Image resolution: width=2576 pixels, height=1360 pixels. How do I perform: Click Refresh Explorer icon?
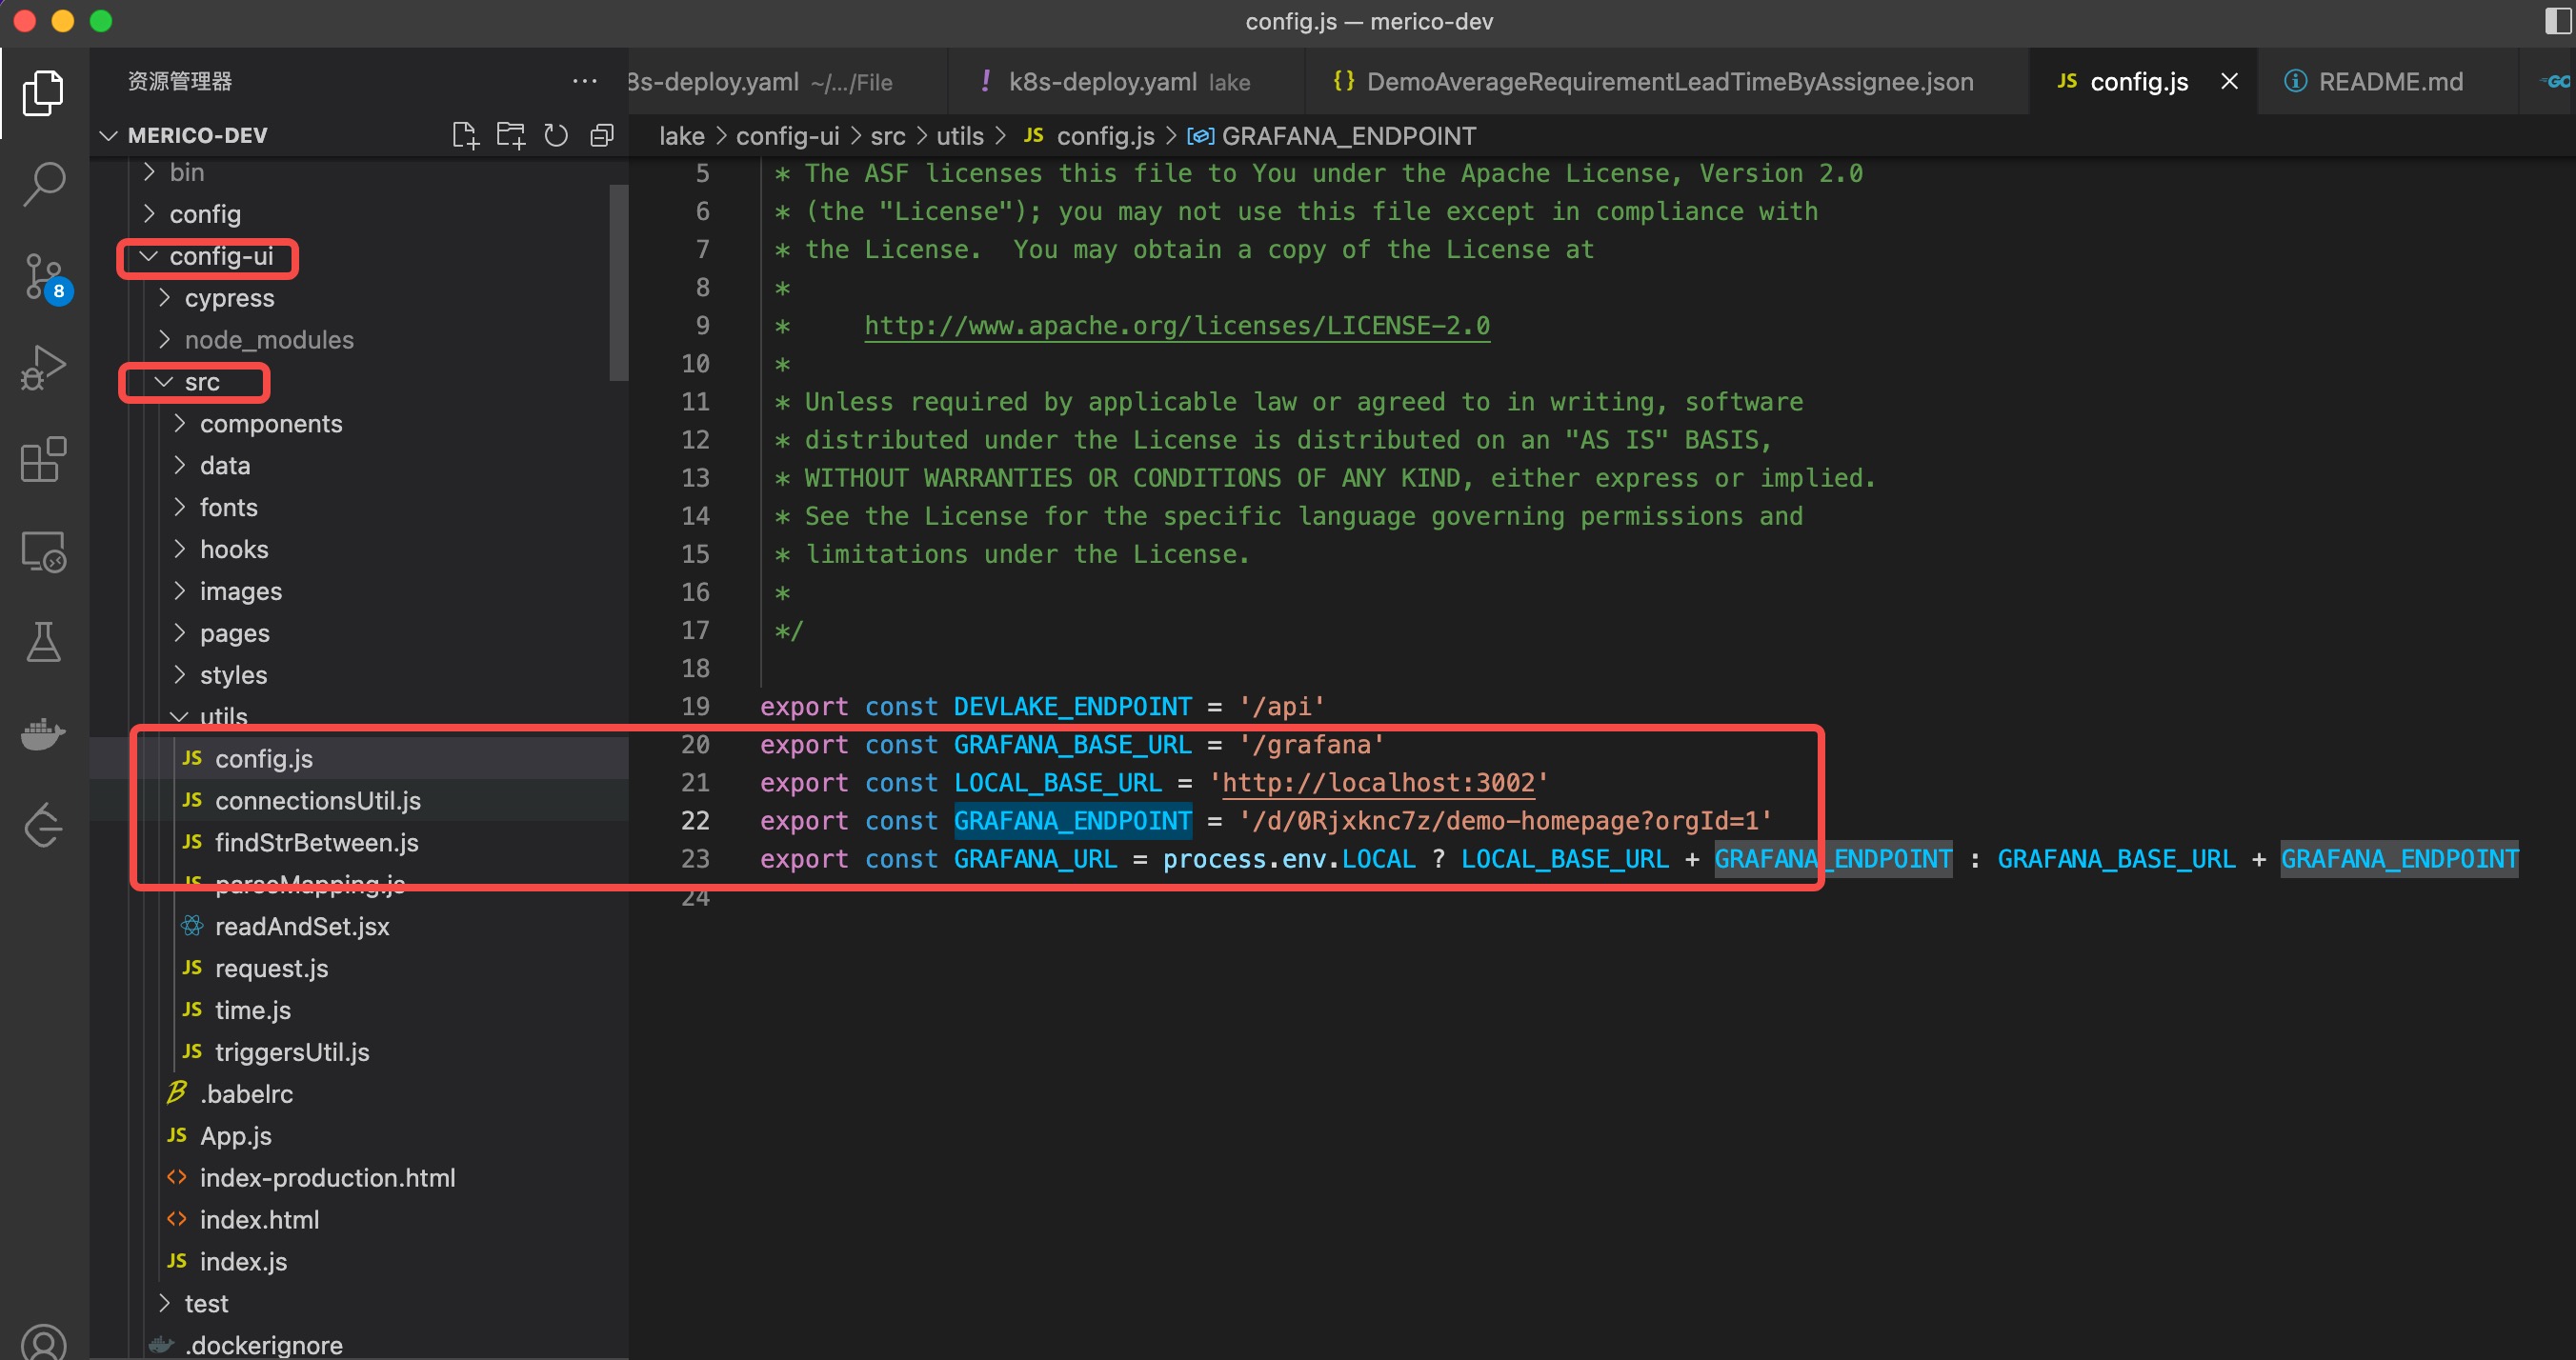point(556,135)
